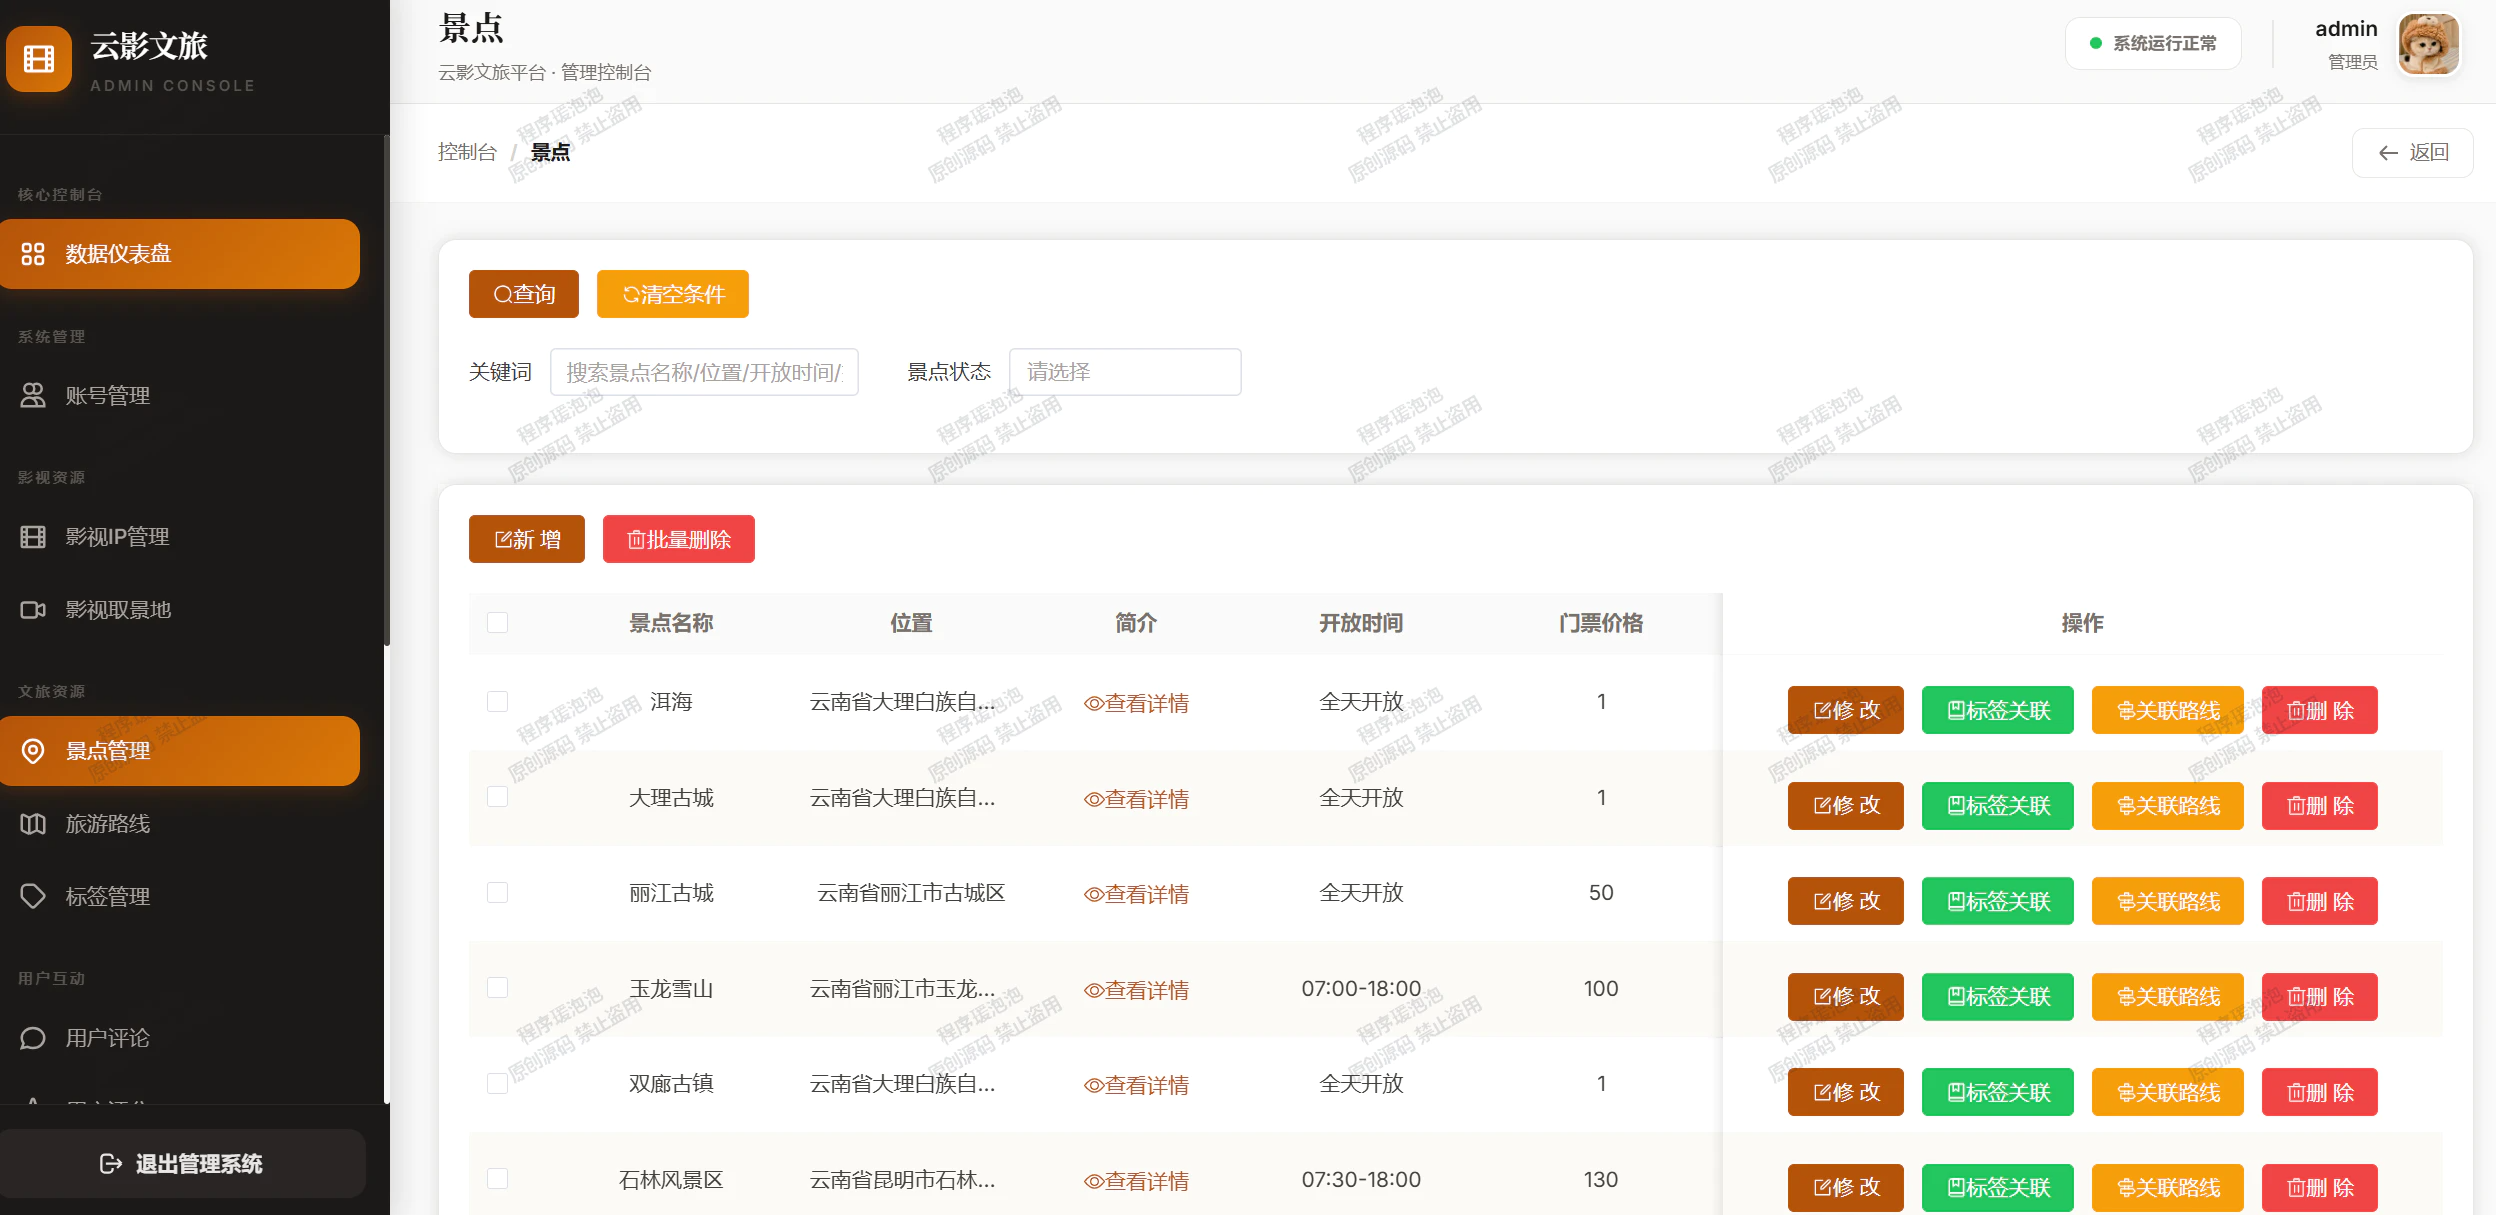Click the 景点管理 location pin icon
Image resolution: width=2496 pixels, height=1215 pixels.
point(33,751)
